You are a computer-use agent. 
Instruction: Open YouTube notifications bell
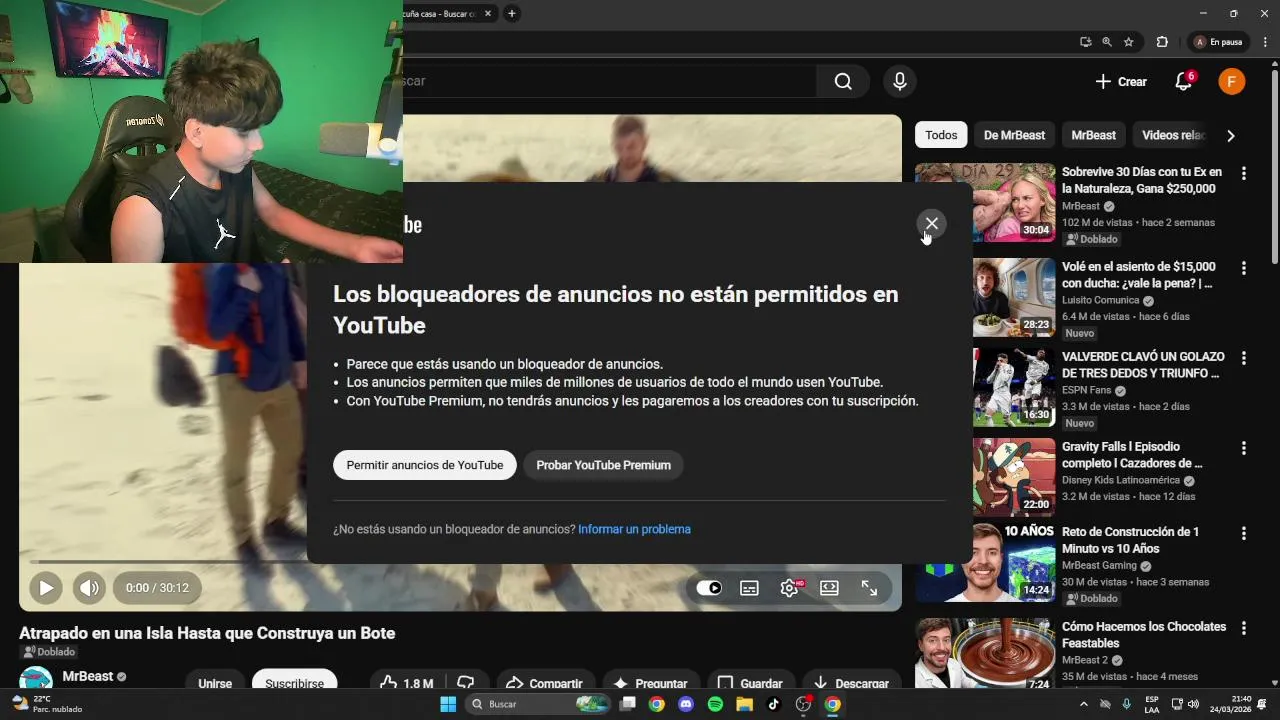pyautogui.click(x=1184, y=82)
